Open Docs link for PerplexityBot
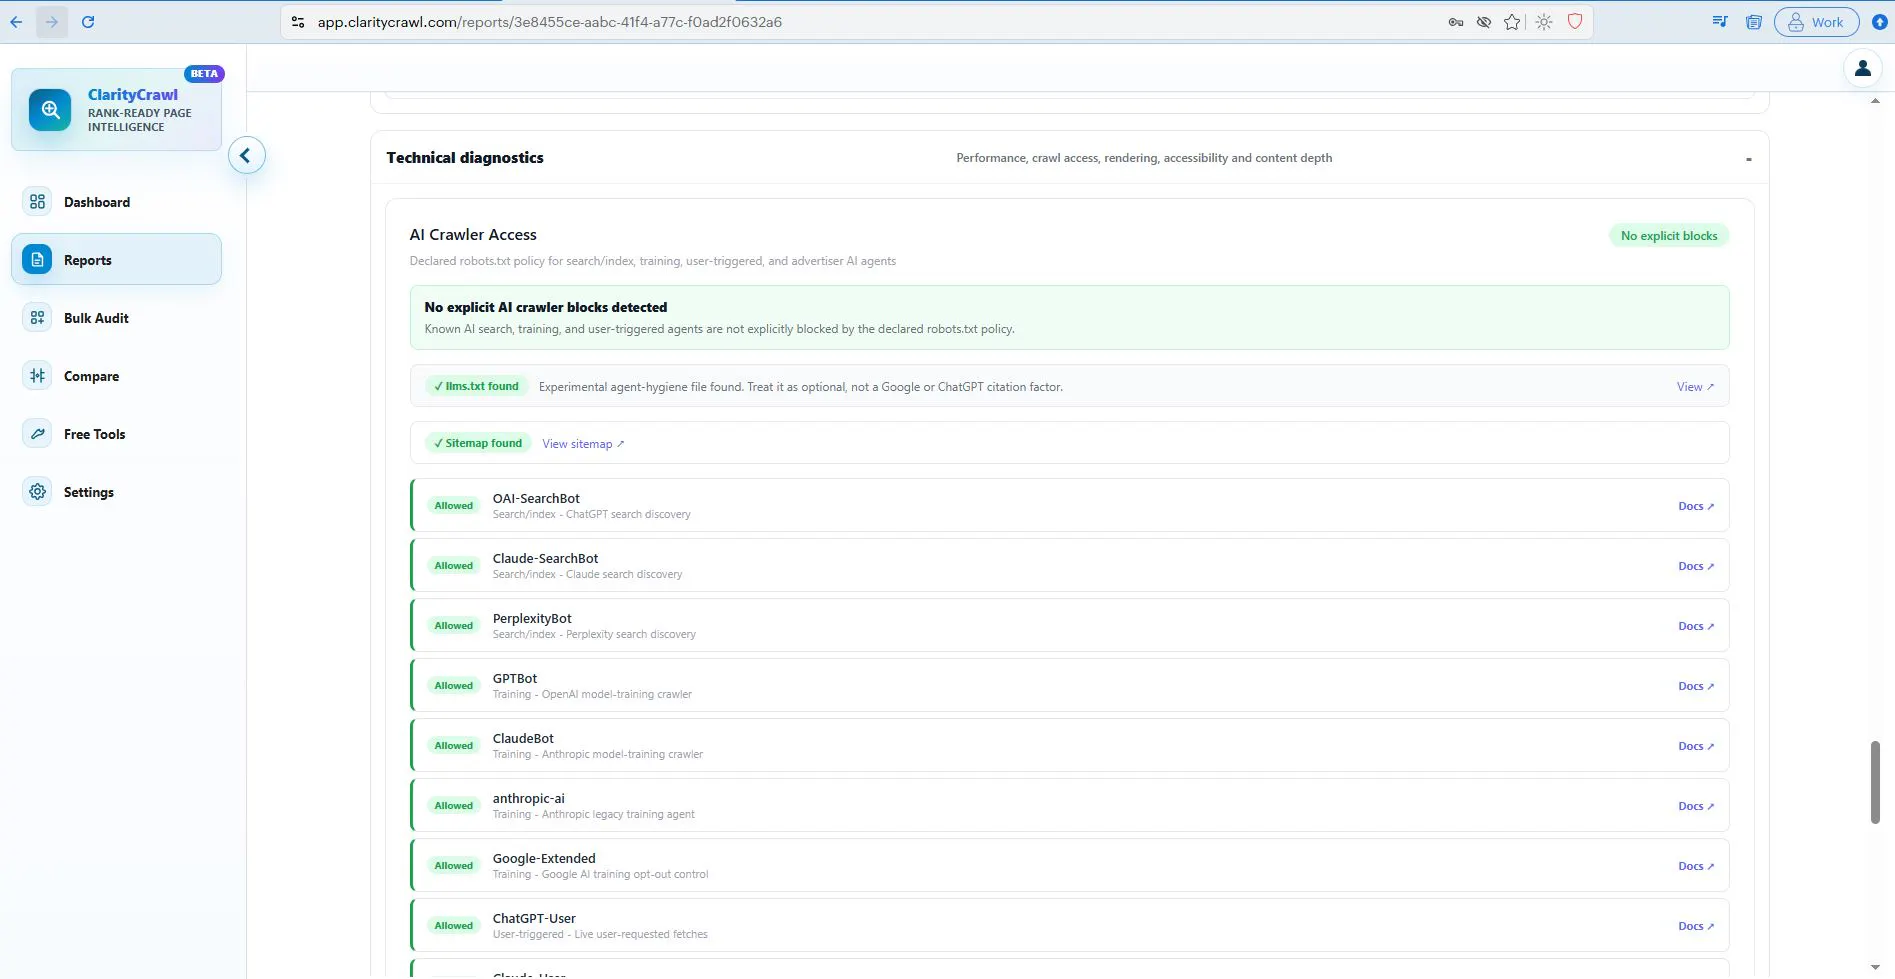The width and height of the screenshot is (1895, 979). 1695,626
